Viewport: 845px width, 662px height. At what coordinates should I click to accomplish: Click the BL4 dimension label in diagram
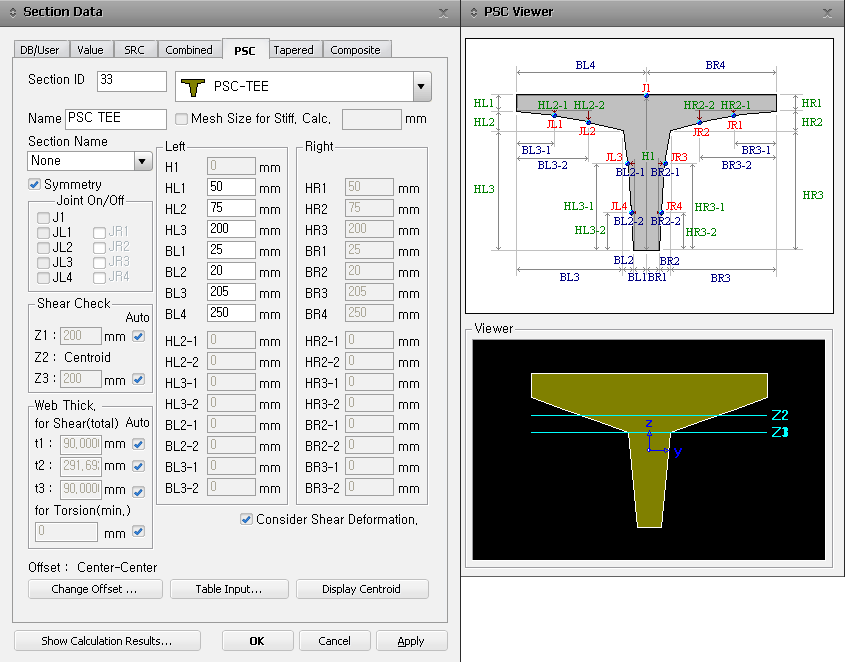click(585, 65)
